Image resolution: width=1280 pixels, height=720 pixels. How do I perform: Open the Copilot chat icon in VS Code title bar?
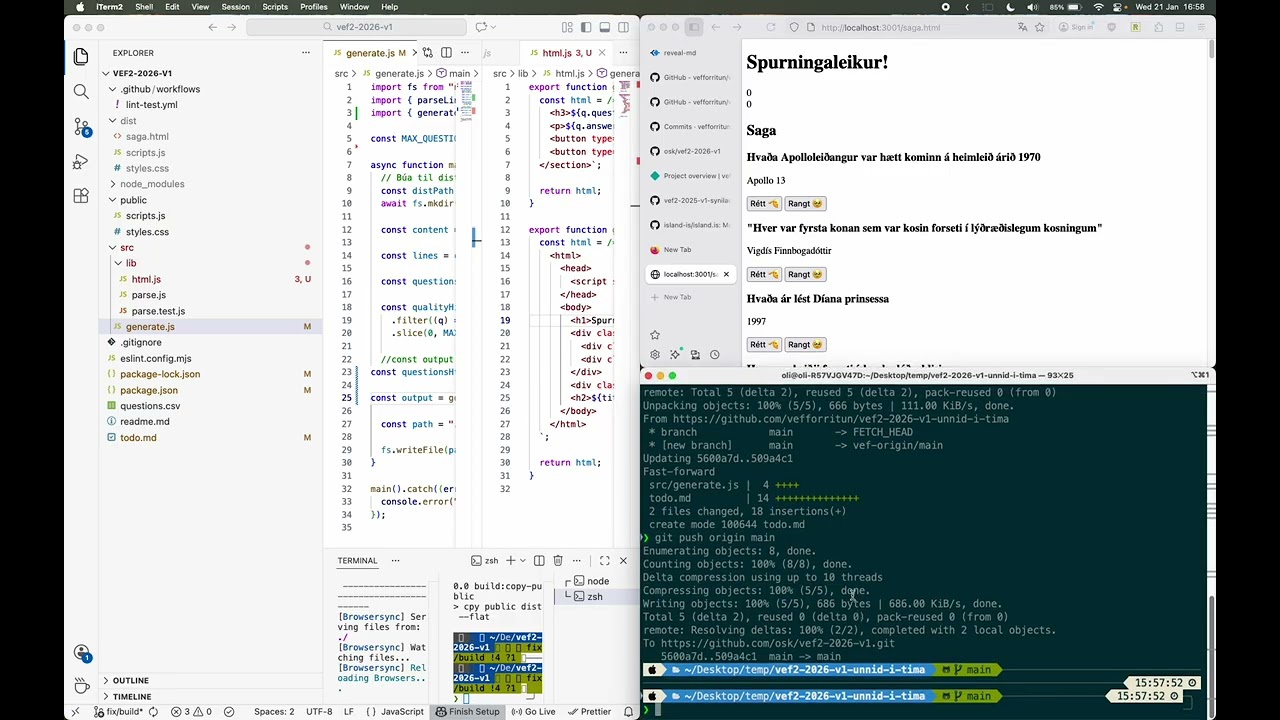click(x=481, y=27)
